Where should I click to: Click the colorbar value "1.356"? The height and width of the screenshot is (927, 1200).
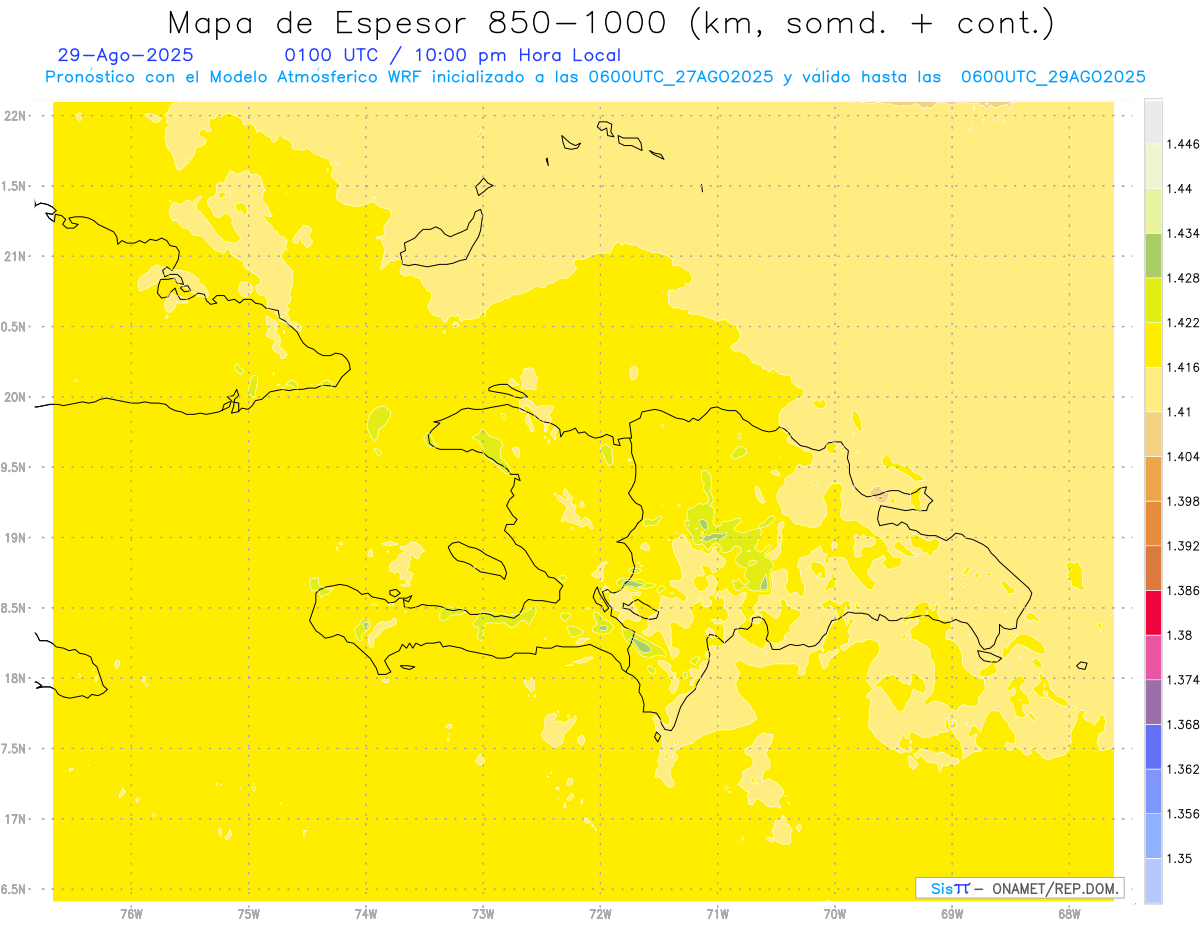click(1184, 814)
